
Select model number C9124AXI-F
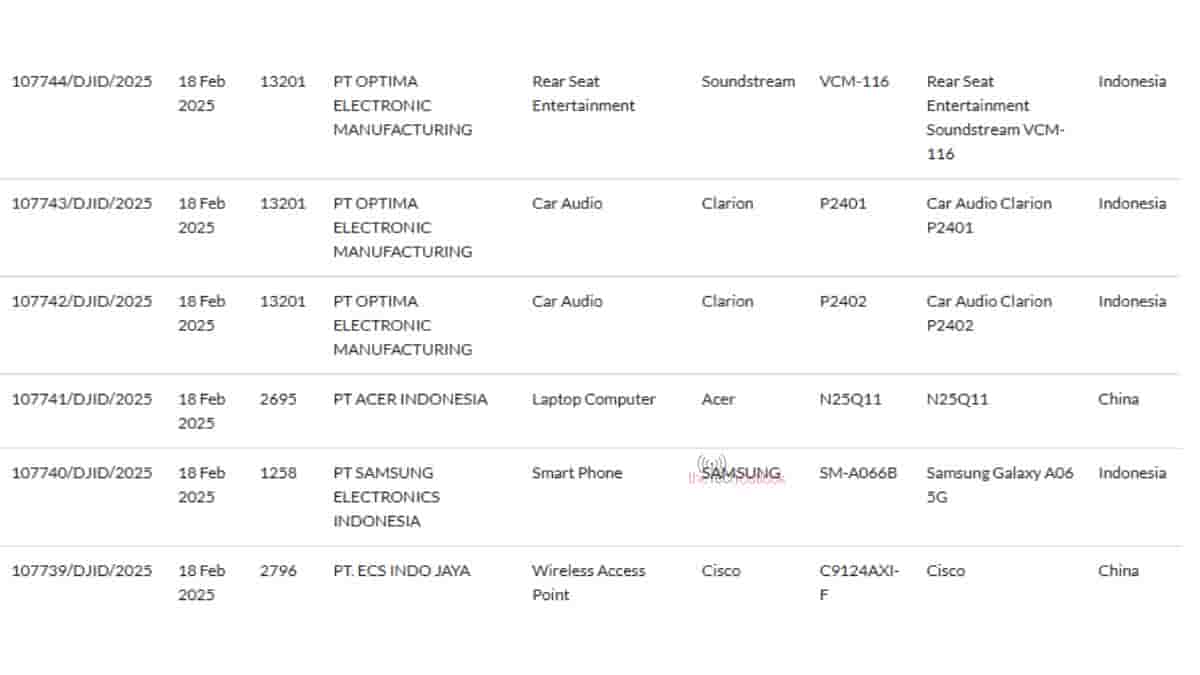click(x=859, y=583)
